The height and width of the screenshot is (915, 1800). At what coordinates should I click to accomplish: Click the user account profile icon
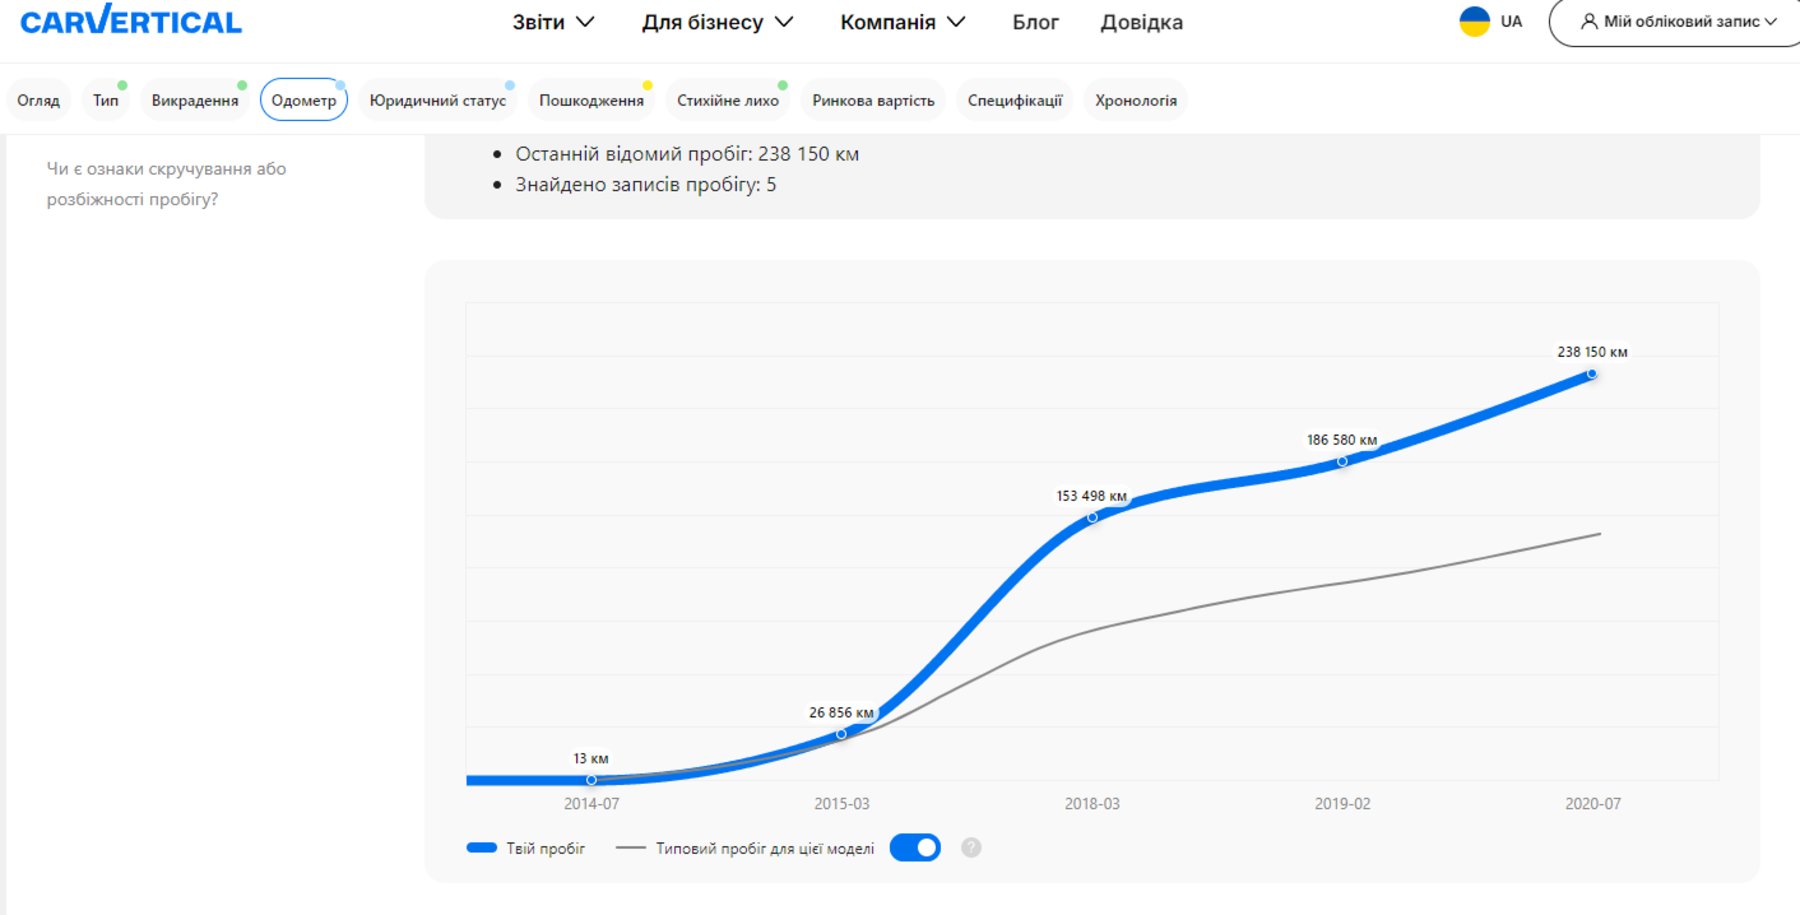[1588, 21]
